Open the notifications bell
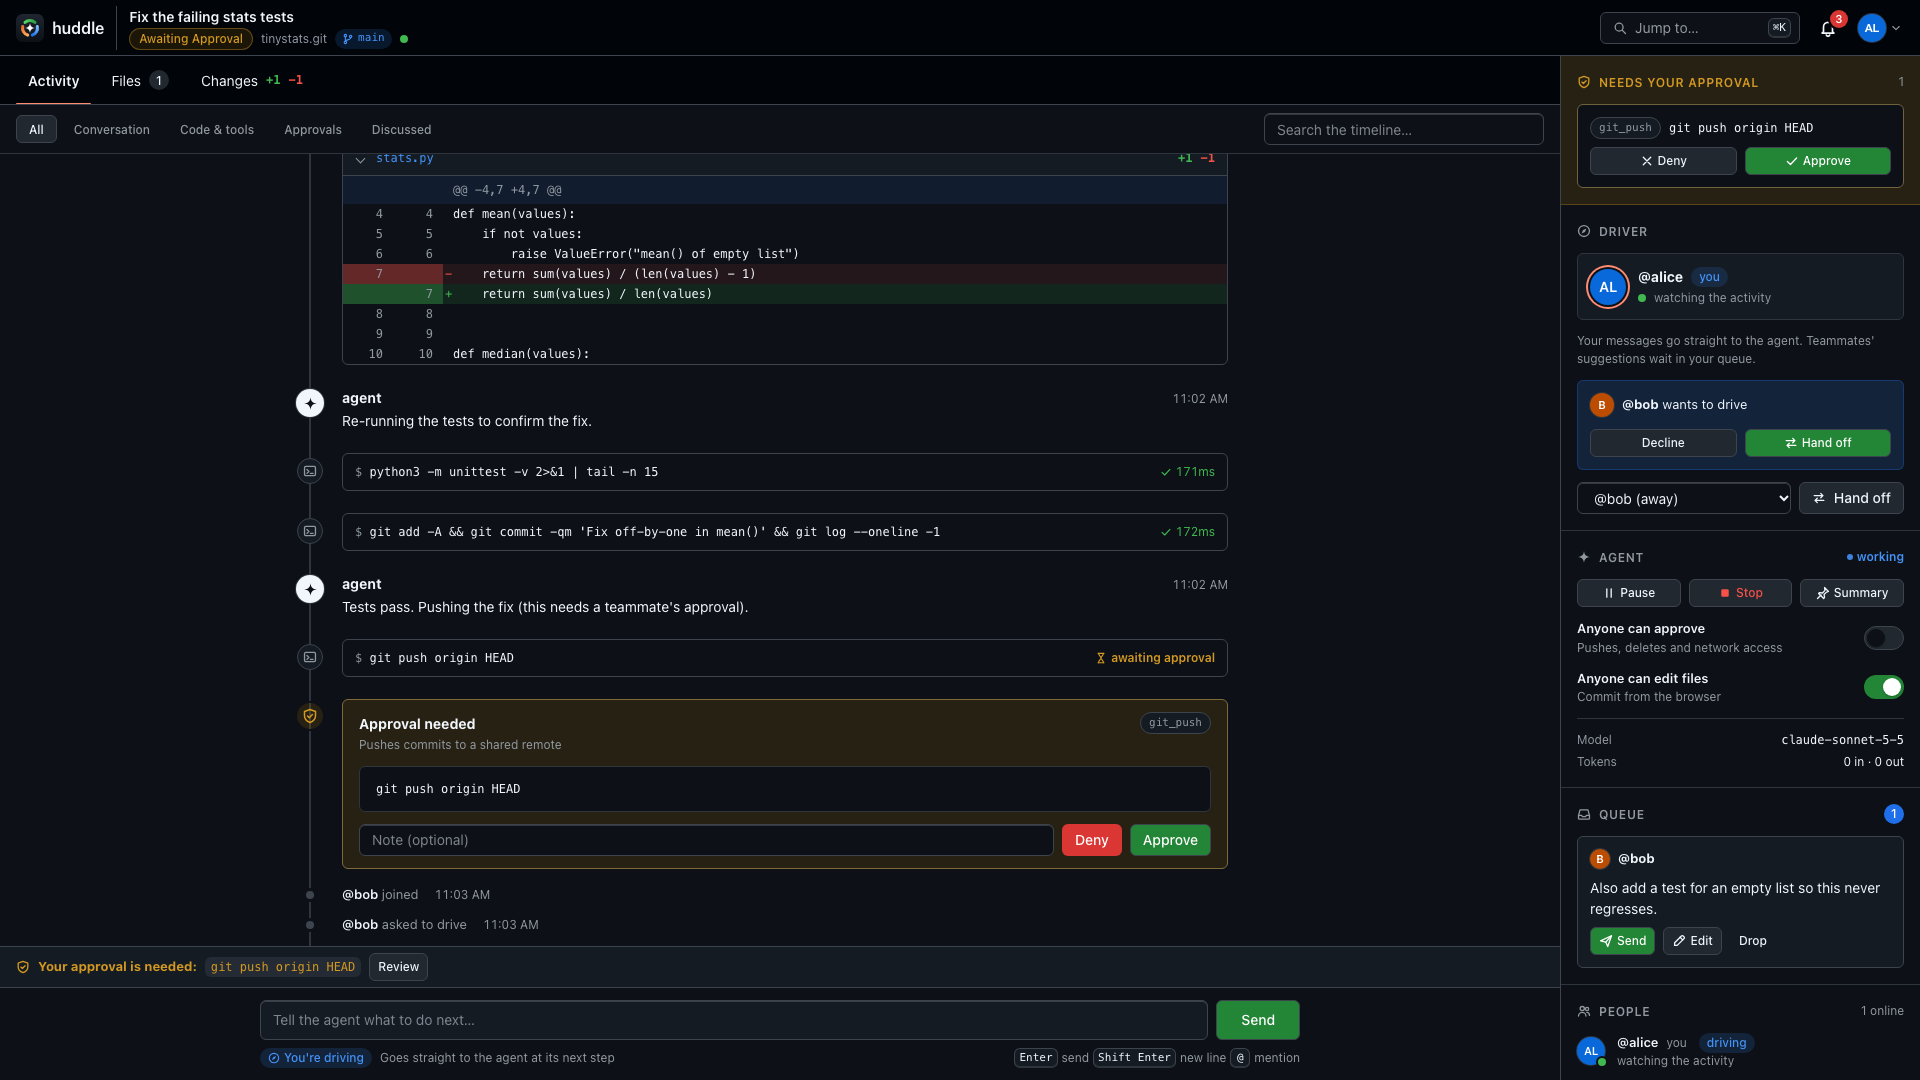 1828,28
